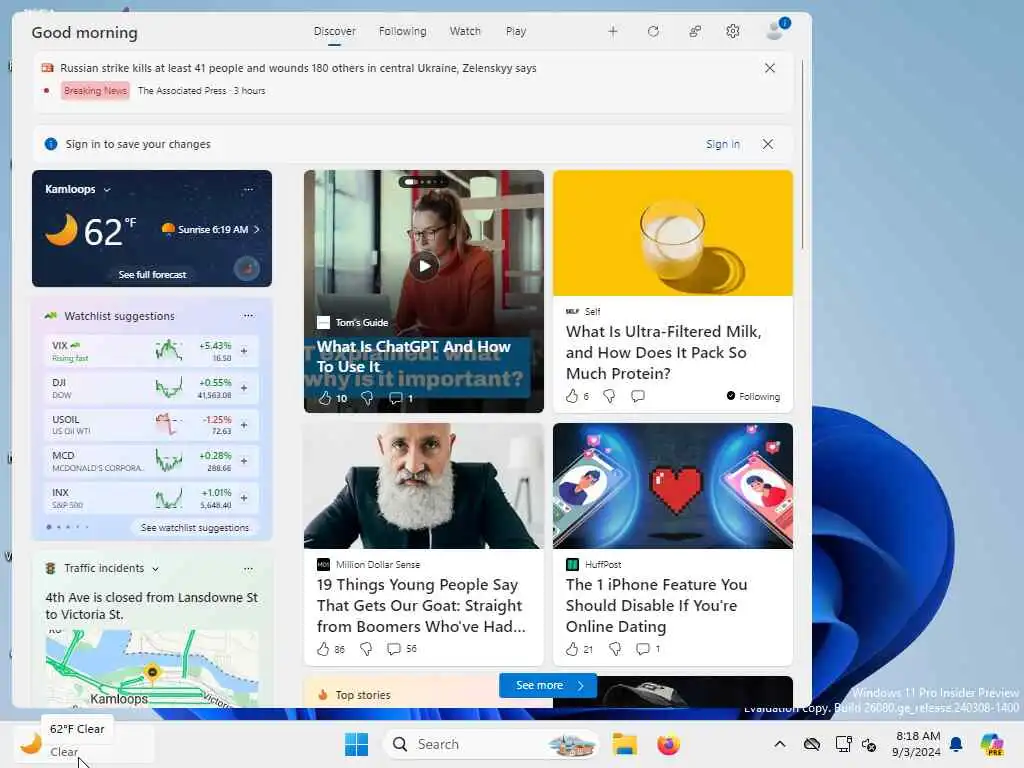This screenshot has height=768, width=1024.
Task: Open watchlist widget more options
Action: pyautogui.click(x=248, y=315)
